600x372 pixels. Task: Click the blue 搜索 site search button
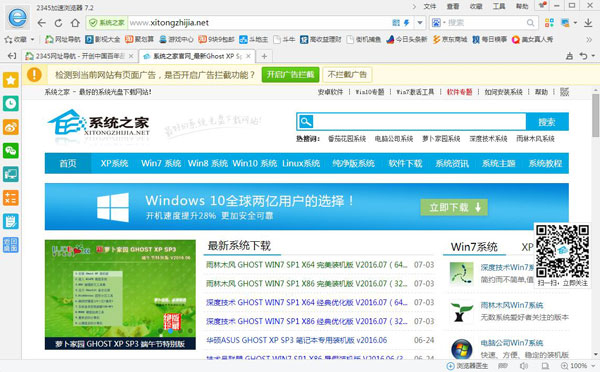pyautogui.click(x=547, y=122)
